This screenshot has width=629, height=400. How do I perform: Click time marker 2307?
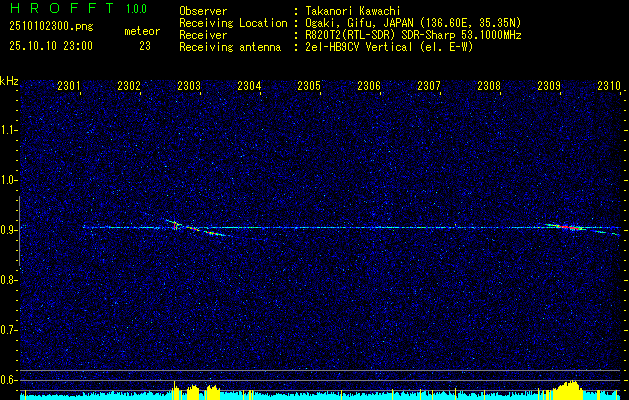click(429, 86)
